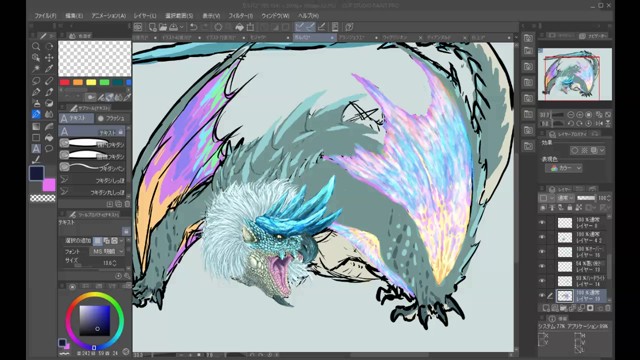Toggle visibility of the 93 % hard light layer
640x360 pixels.
click(x=542, y=281)
